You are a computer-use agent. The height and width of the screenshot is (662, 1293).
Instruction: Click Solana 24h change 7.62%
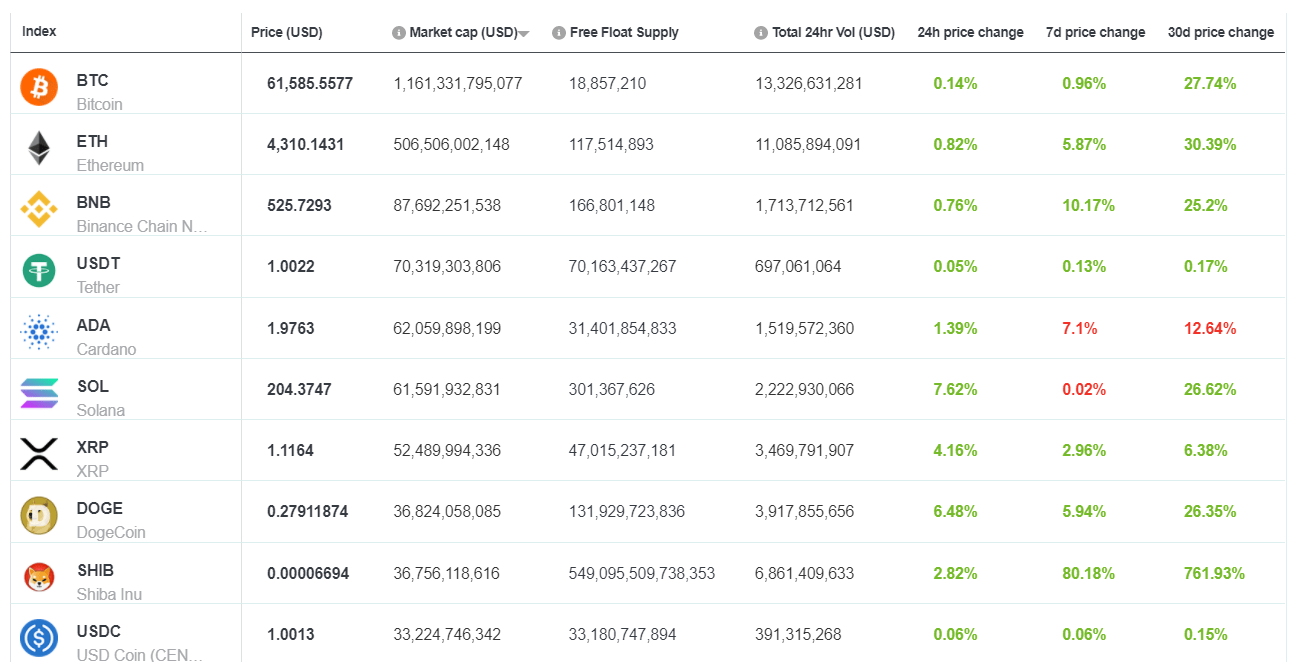click(x=955, y=389)
